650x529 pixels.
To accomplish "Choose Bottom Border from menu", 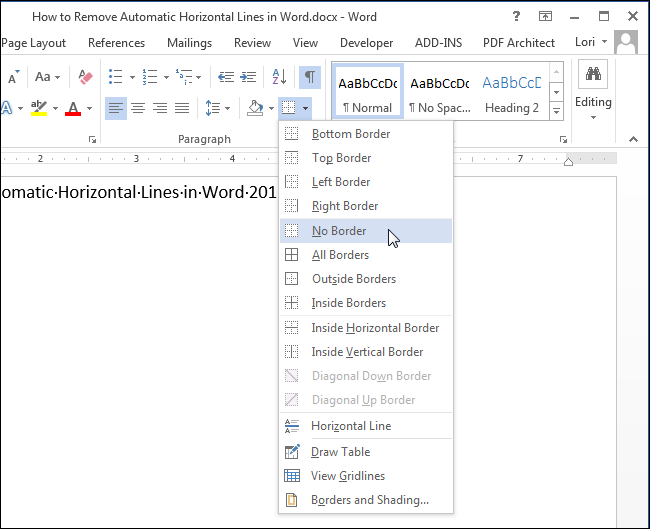I will (366, 134).
